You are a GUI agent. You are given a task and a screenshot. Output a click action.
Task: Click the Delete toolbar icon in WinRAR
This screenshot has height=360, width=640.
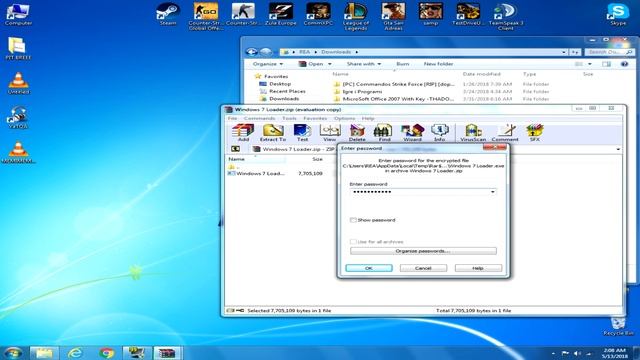(357, 133)
